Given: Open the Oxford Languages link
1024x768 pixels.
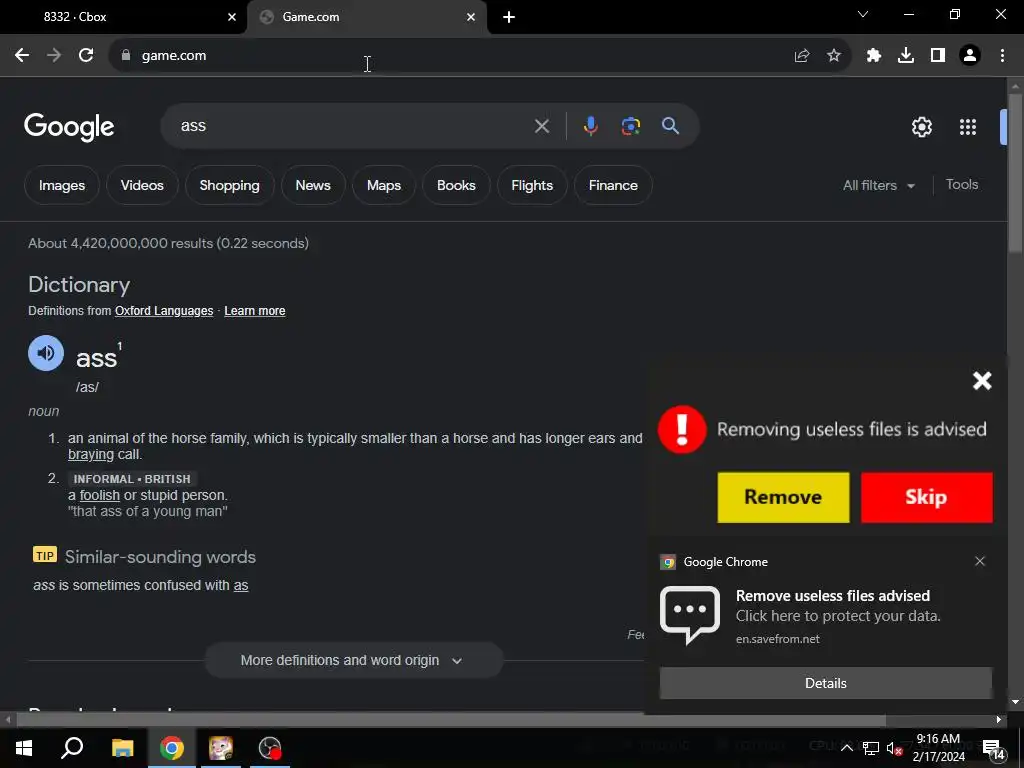Looking at the screenshot, I should pyautogui.click(x=164, y=311).
